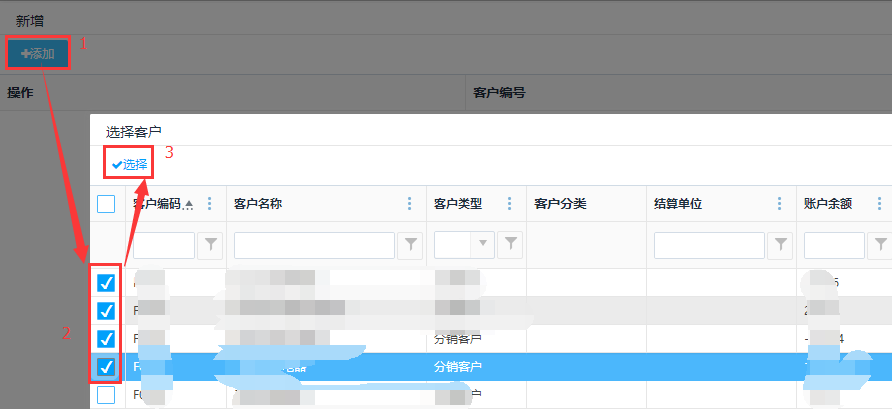Toggle the select-all checkbox in table header

(x=106, y=204)
